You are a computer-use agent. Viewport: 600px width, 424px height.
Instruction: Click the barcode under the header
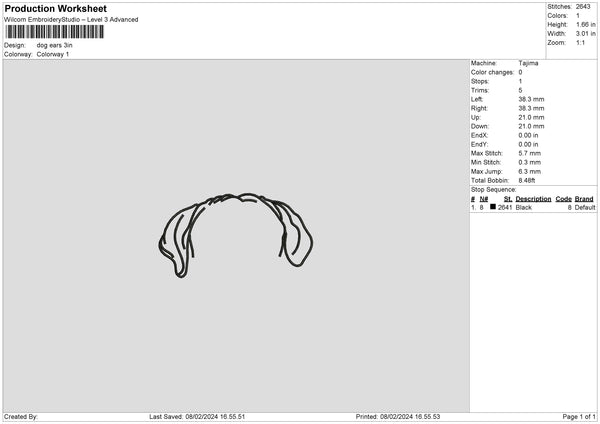(54, 32)
